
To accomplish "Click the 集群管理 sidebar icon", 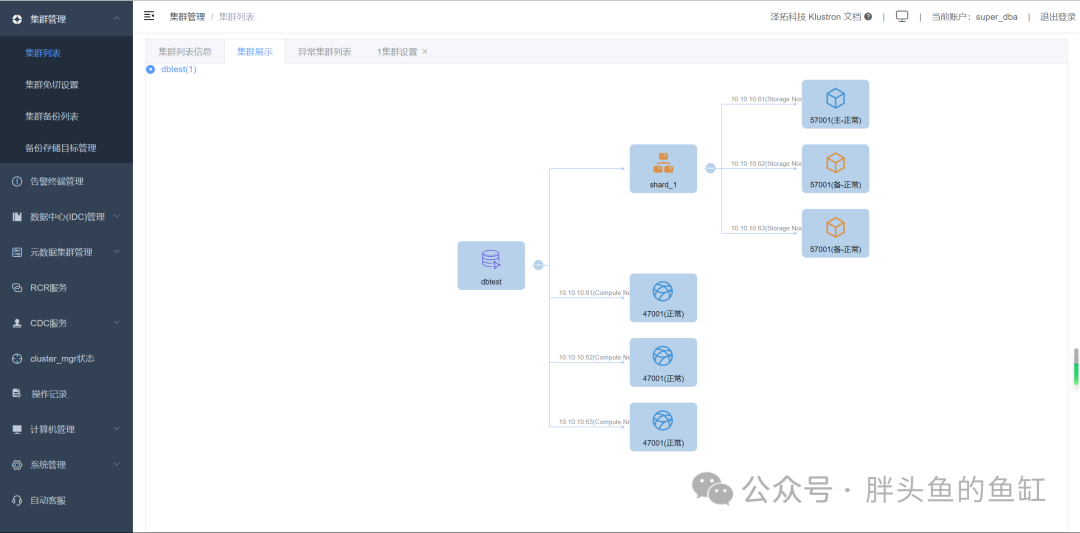I will 17,19.
